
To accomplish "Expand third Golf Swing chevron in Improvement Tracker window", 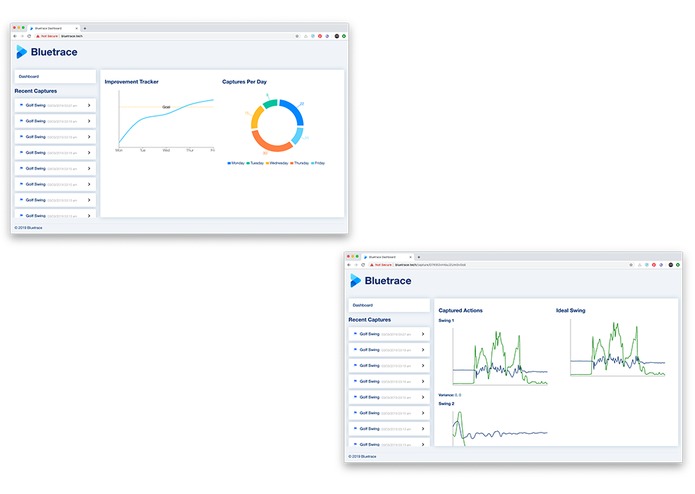I will [x=89, y=137].
